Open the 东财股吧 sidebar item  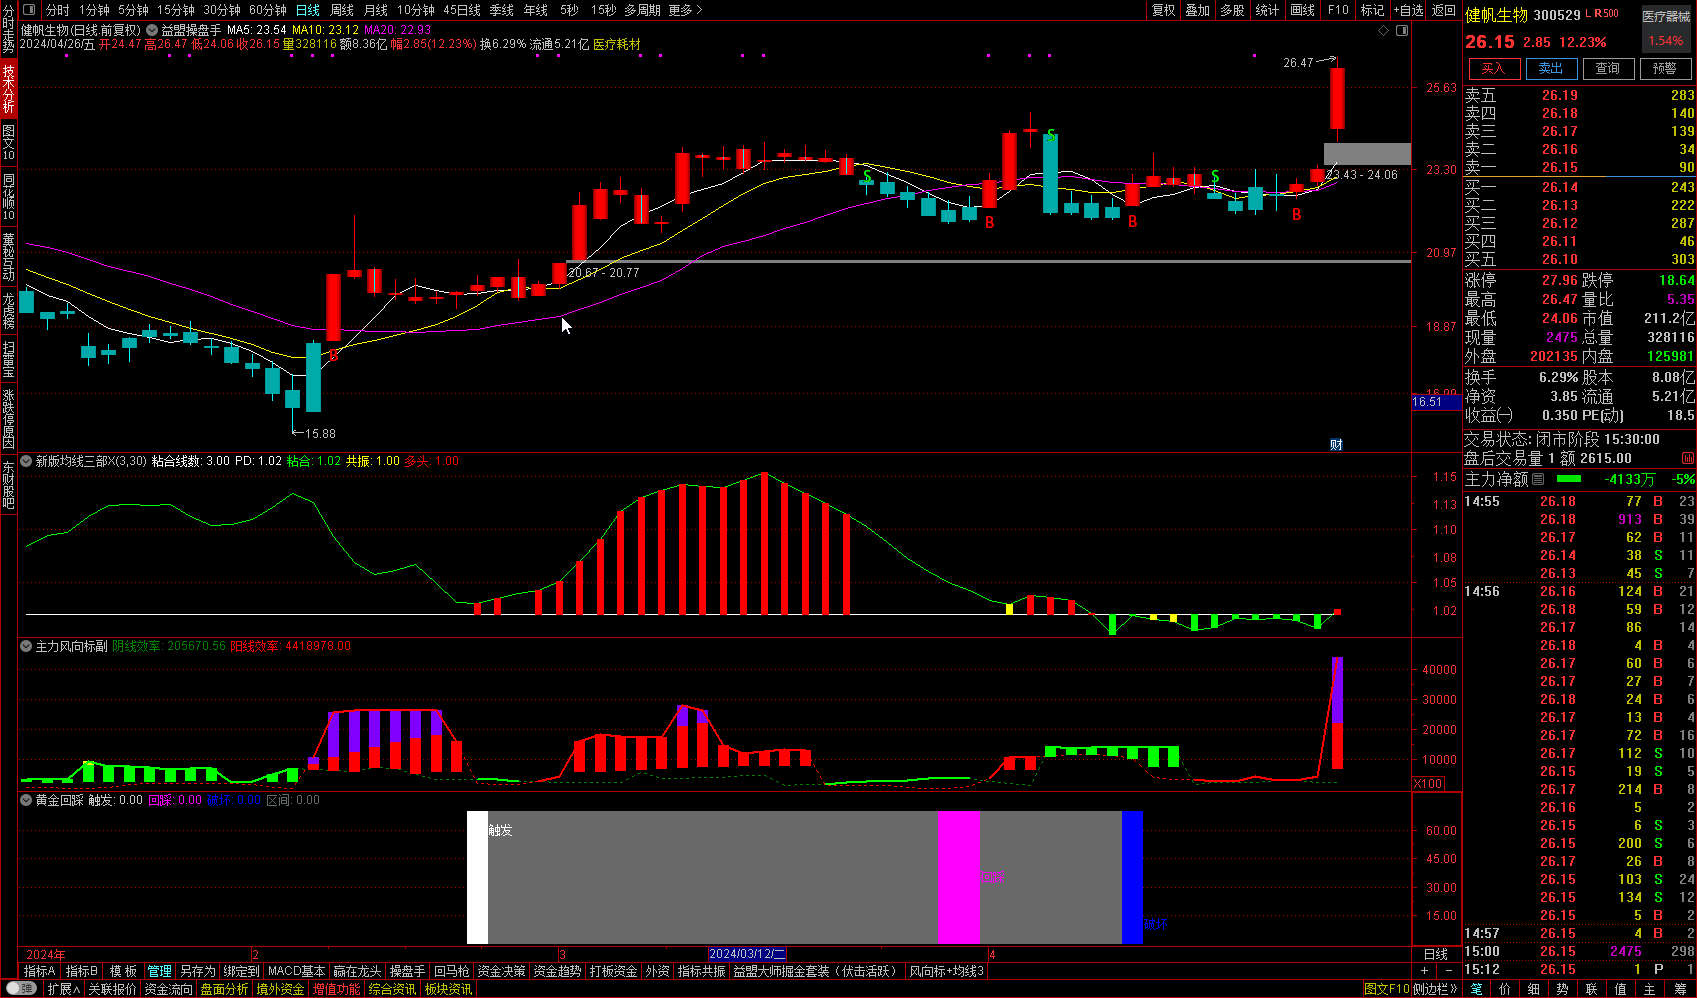(x=8, y=484)
